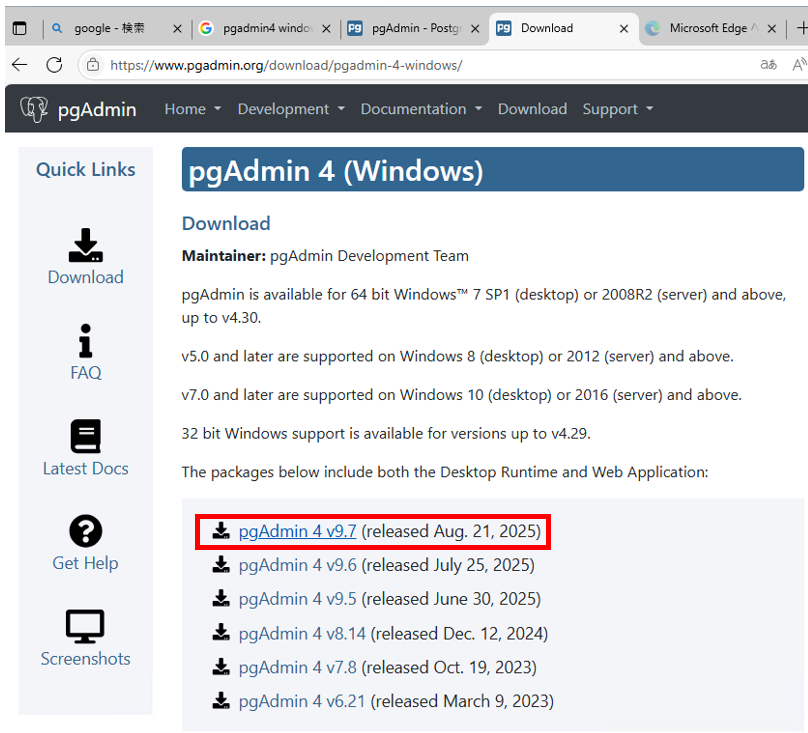Click the Latest Docs book icon

pos(86,436)
